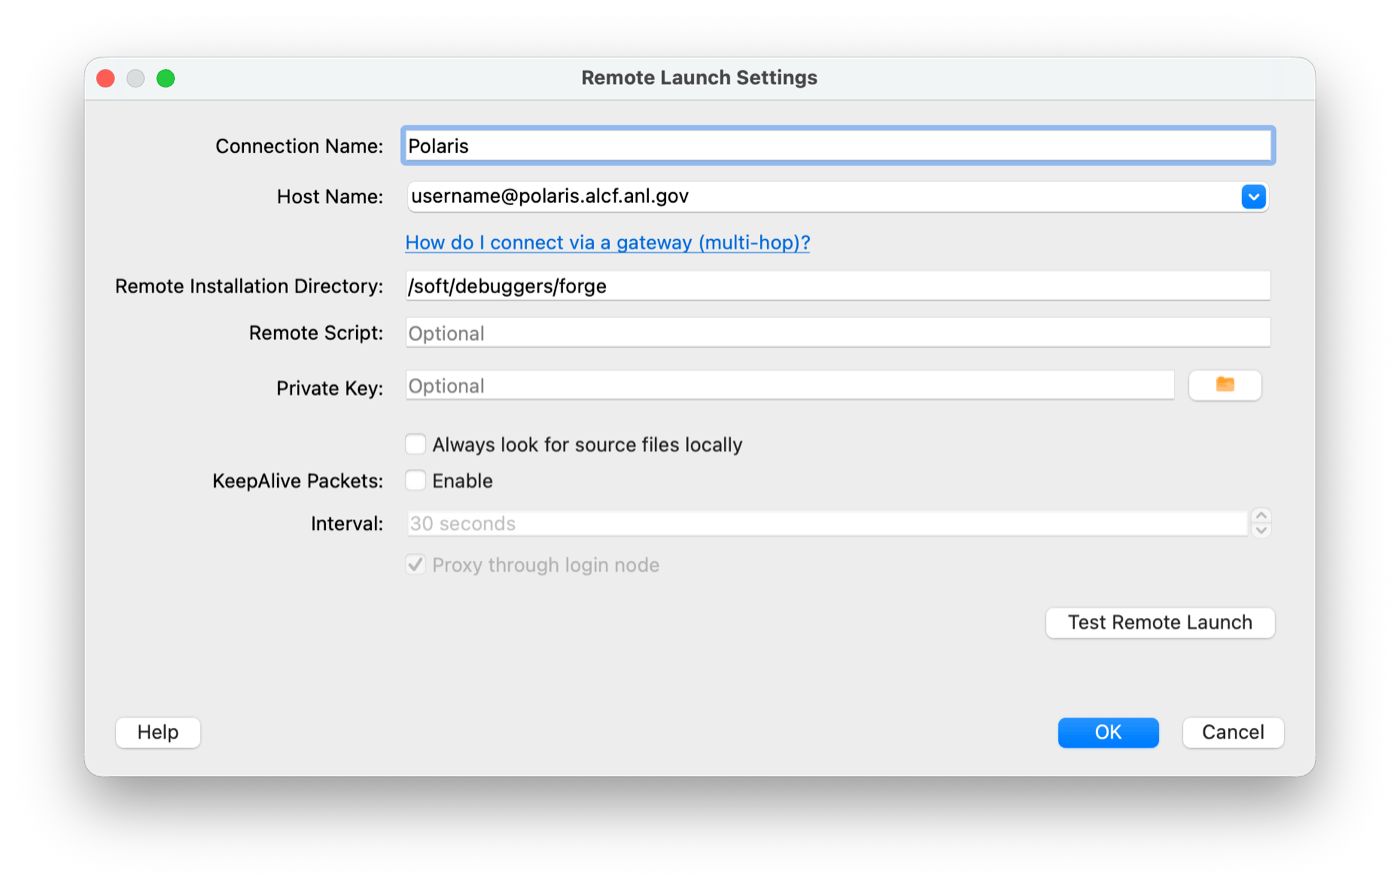Image resolution: width=1400 pixels, height=888 pixels.
Task: Decrease the Interval using the down arrow
Action: pos(1262,530)
